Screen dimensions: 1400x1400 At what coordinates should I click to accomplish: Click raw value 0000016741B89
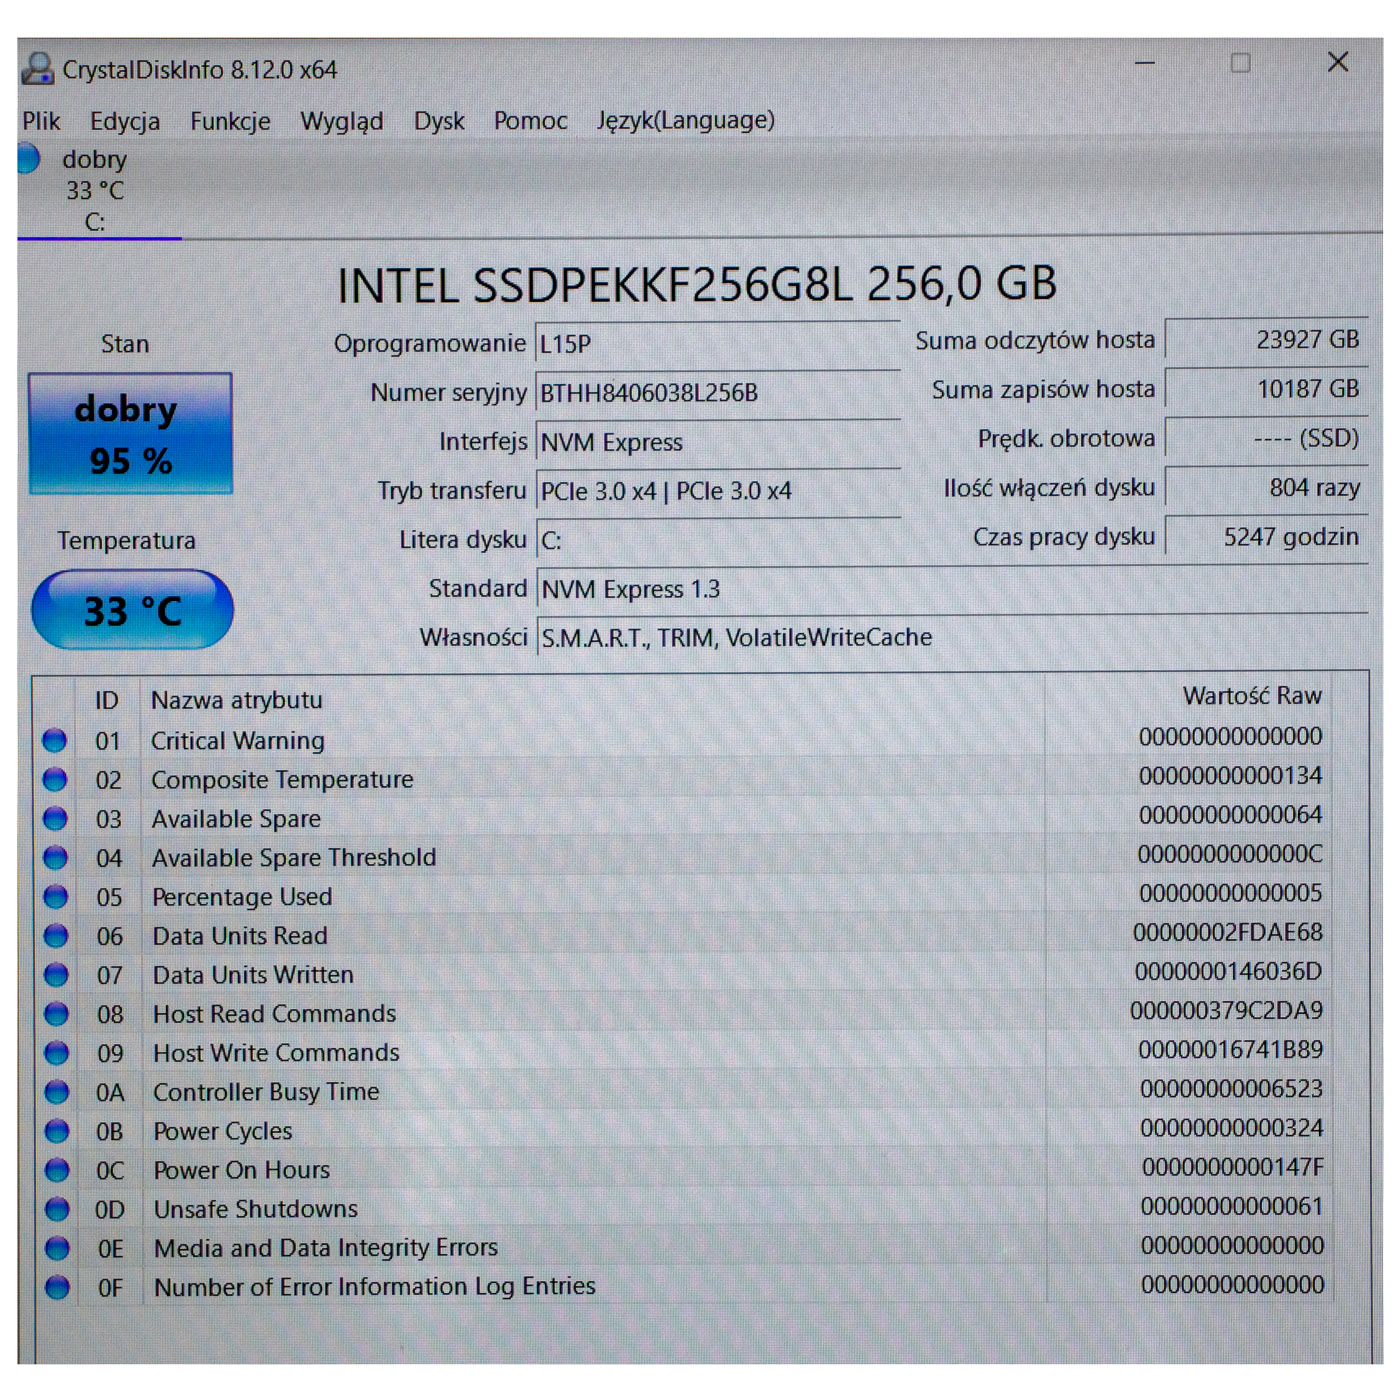click(1231, 1049)
